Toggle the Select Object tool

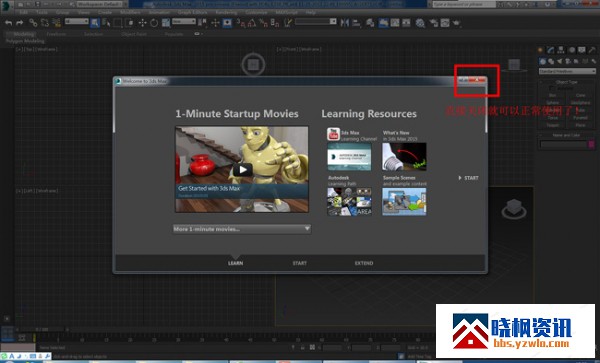click(x=95, y=23)
